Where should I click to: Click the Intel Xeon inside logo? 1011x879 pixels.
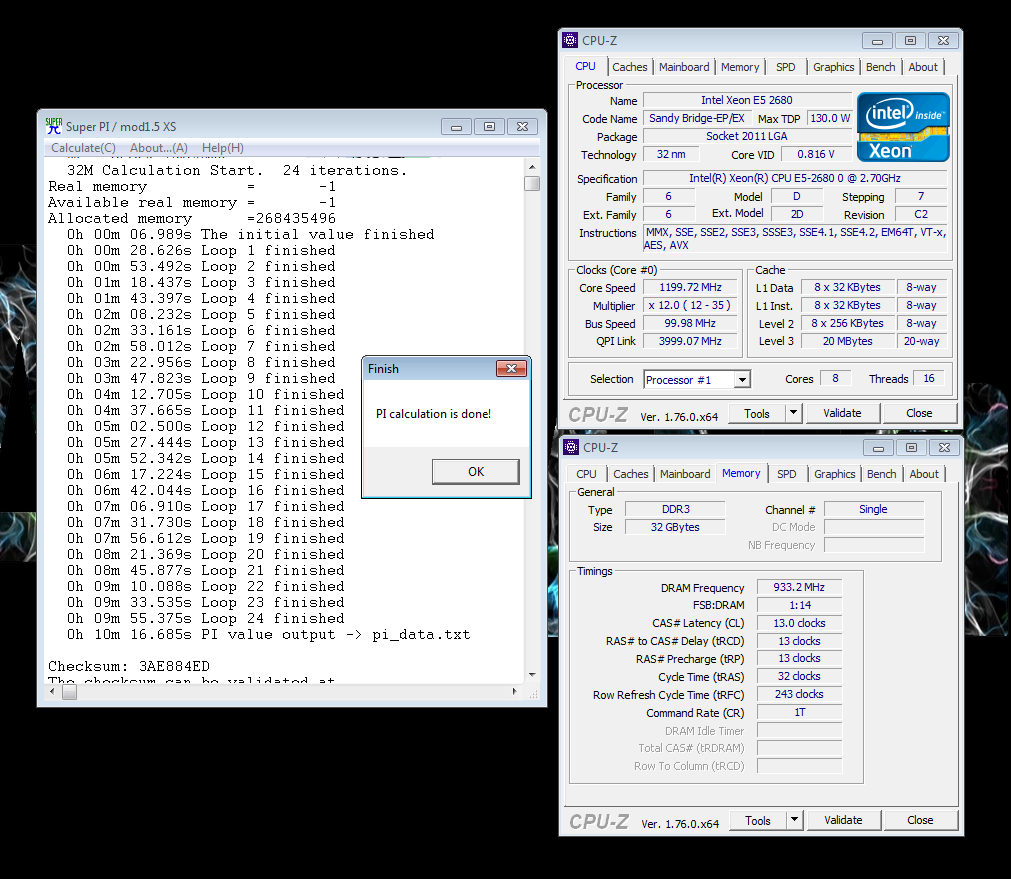pyautogui.click(x=903, y=127)
